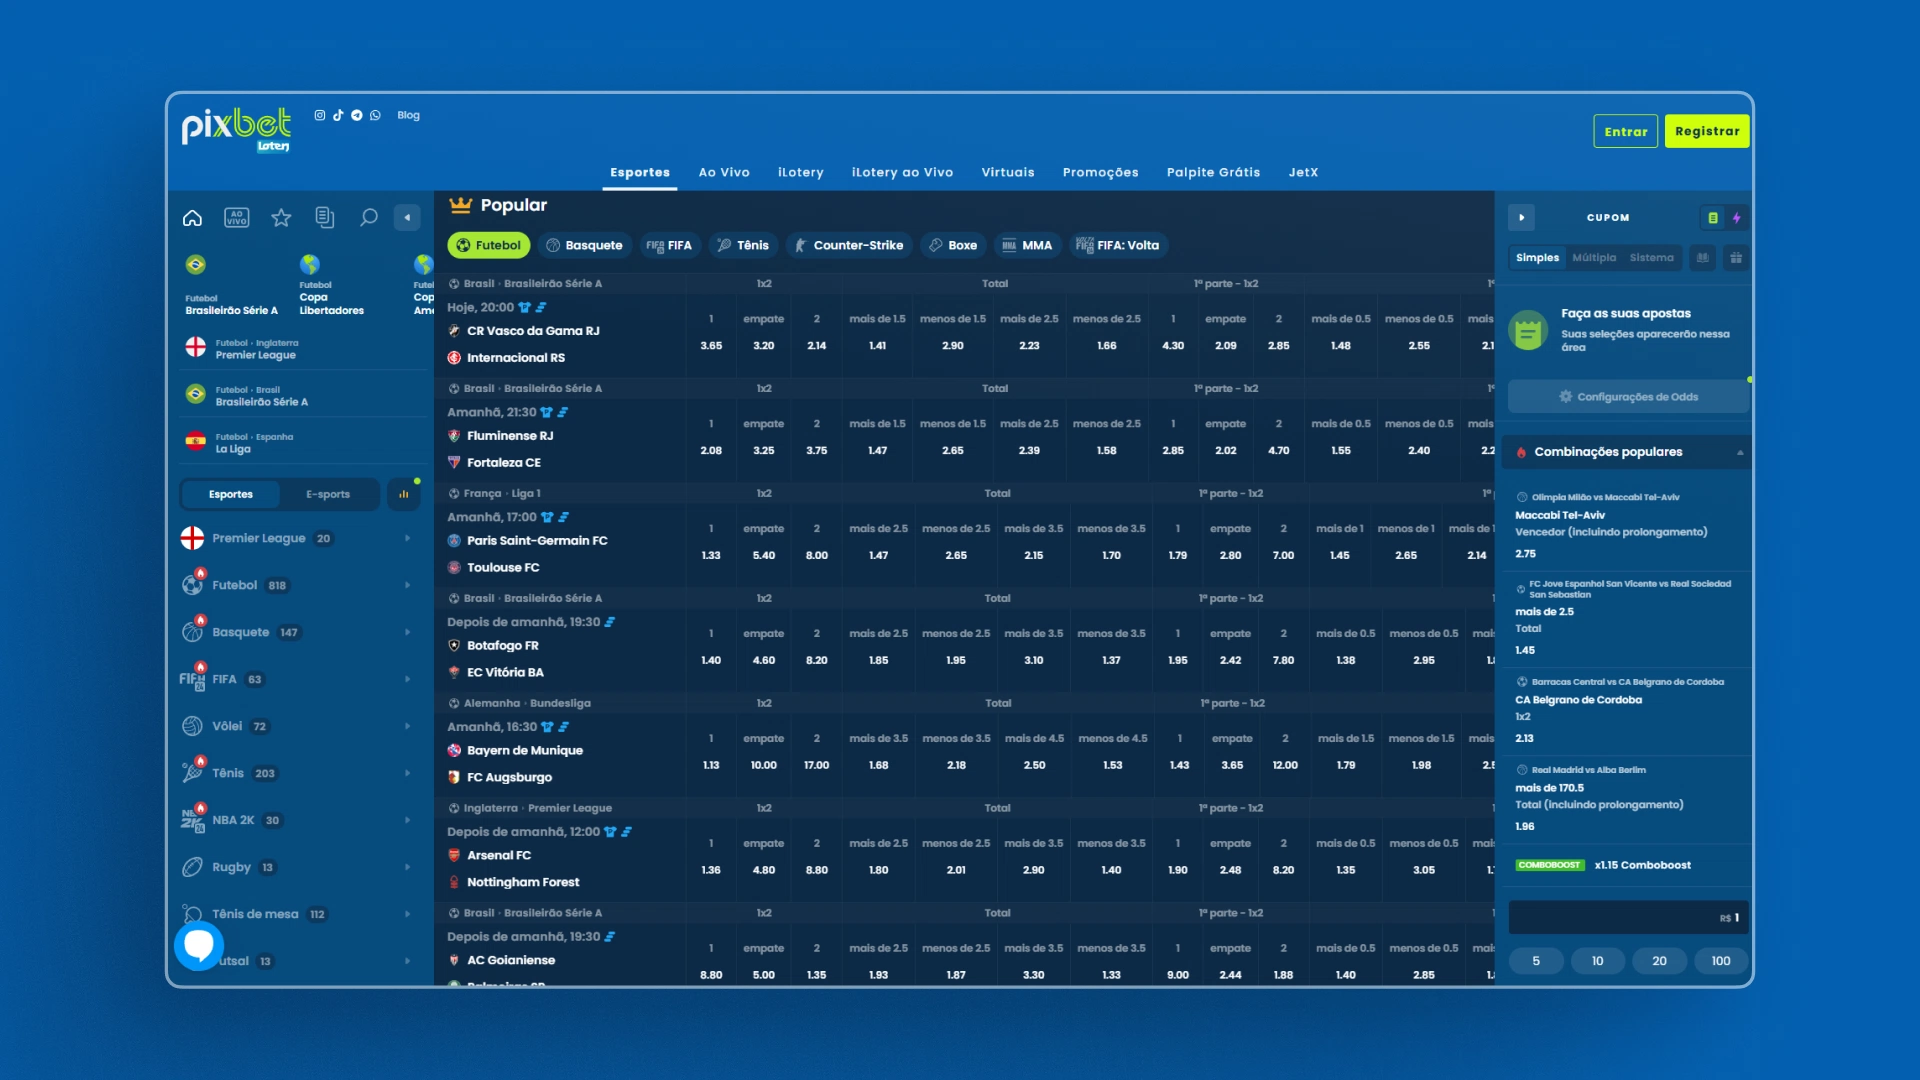This screenshot has width=1920, height=1080.
Task: Open the live chat bubble
Action: point(199,945)
